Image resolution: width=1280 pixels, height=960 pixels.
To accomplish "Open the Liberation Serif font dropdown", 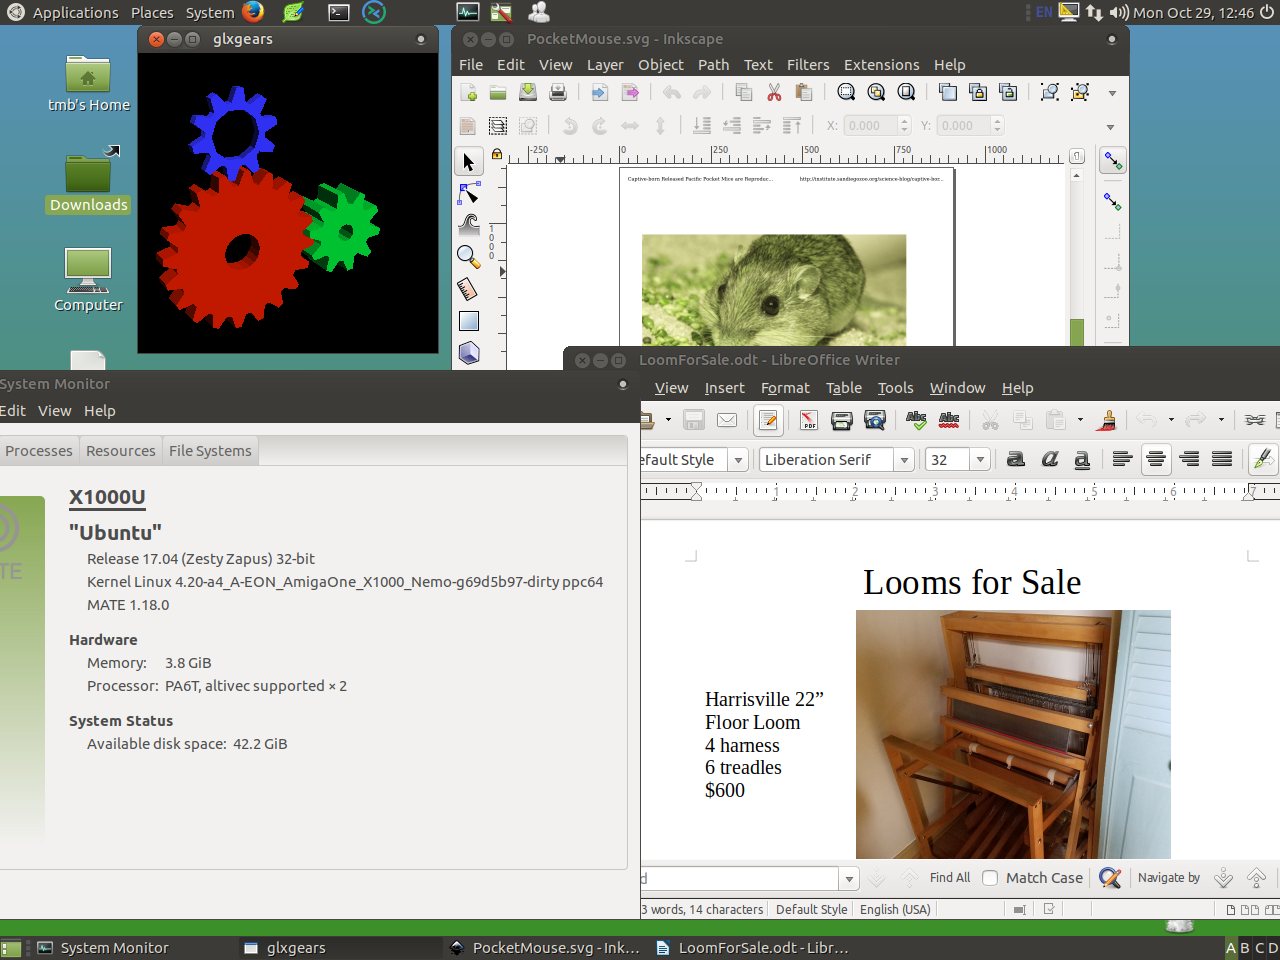I will coord(904,460).
